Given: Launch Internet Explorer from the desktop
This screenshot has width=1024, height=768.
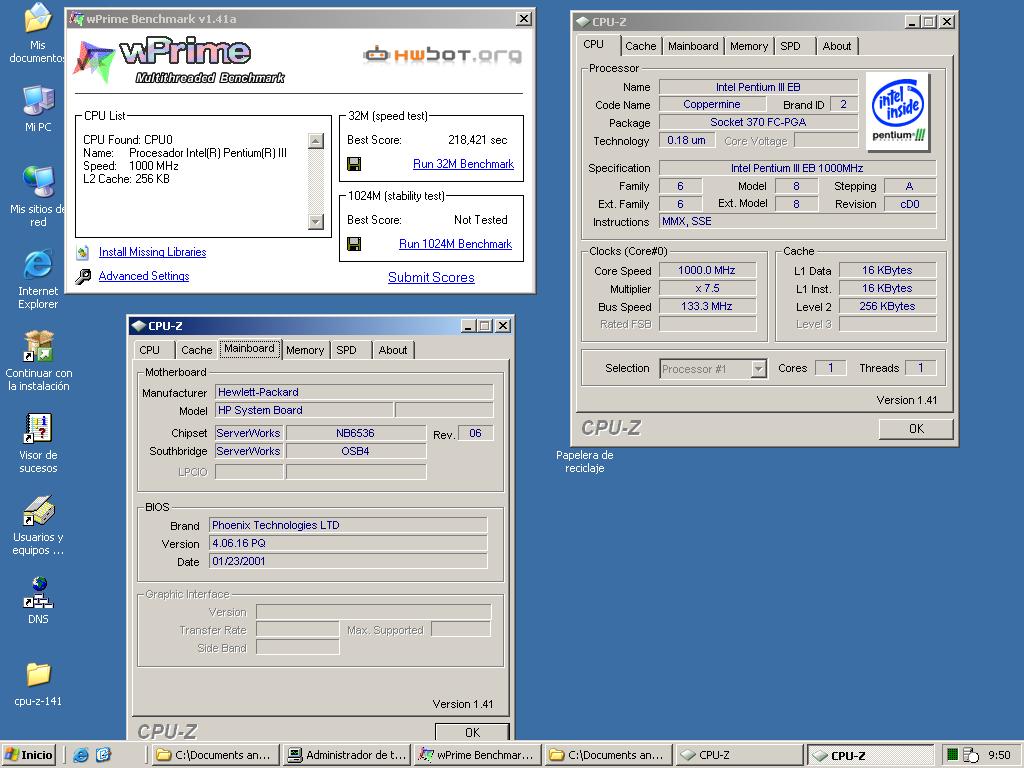Looking at the screenshot, I should (x=38, y=264).
